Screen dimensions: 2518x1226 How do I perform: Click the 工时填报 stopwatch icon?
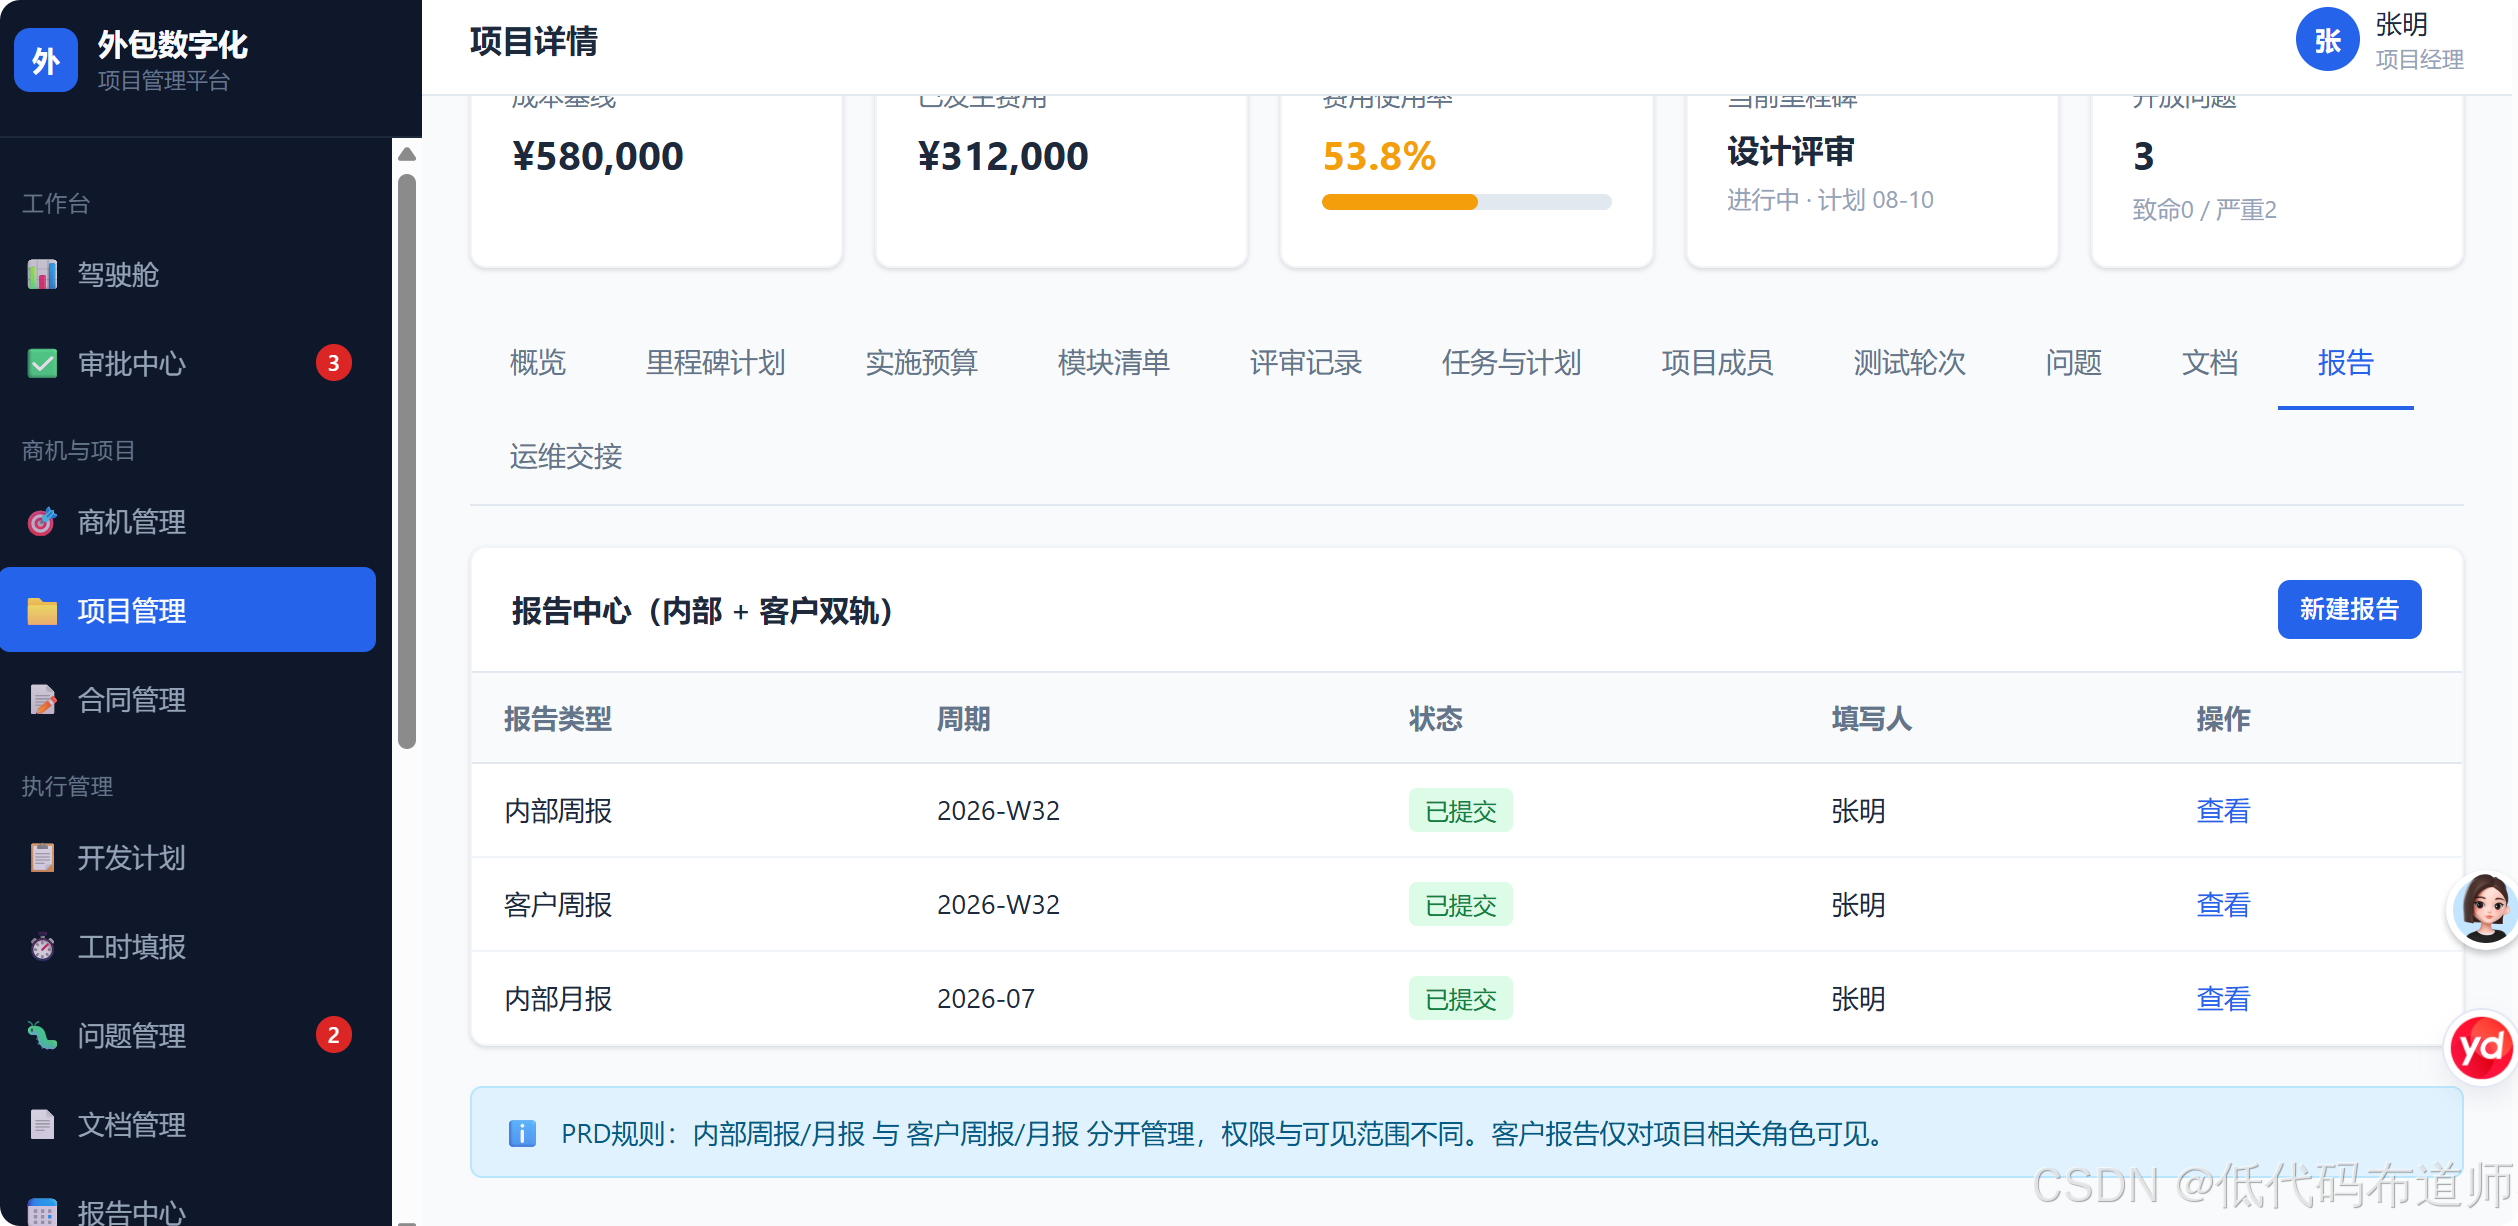42,946
